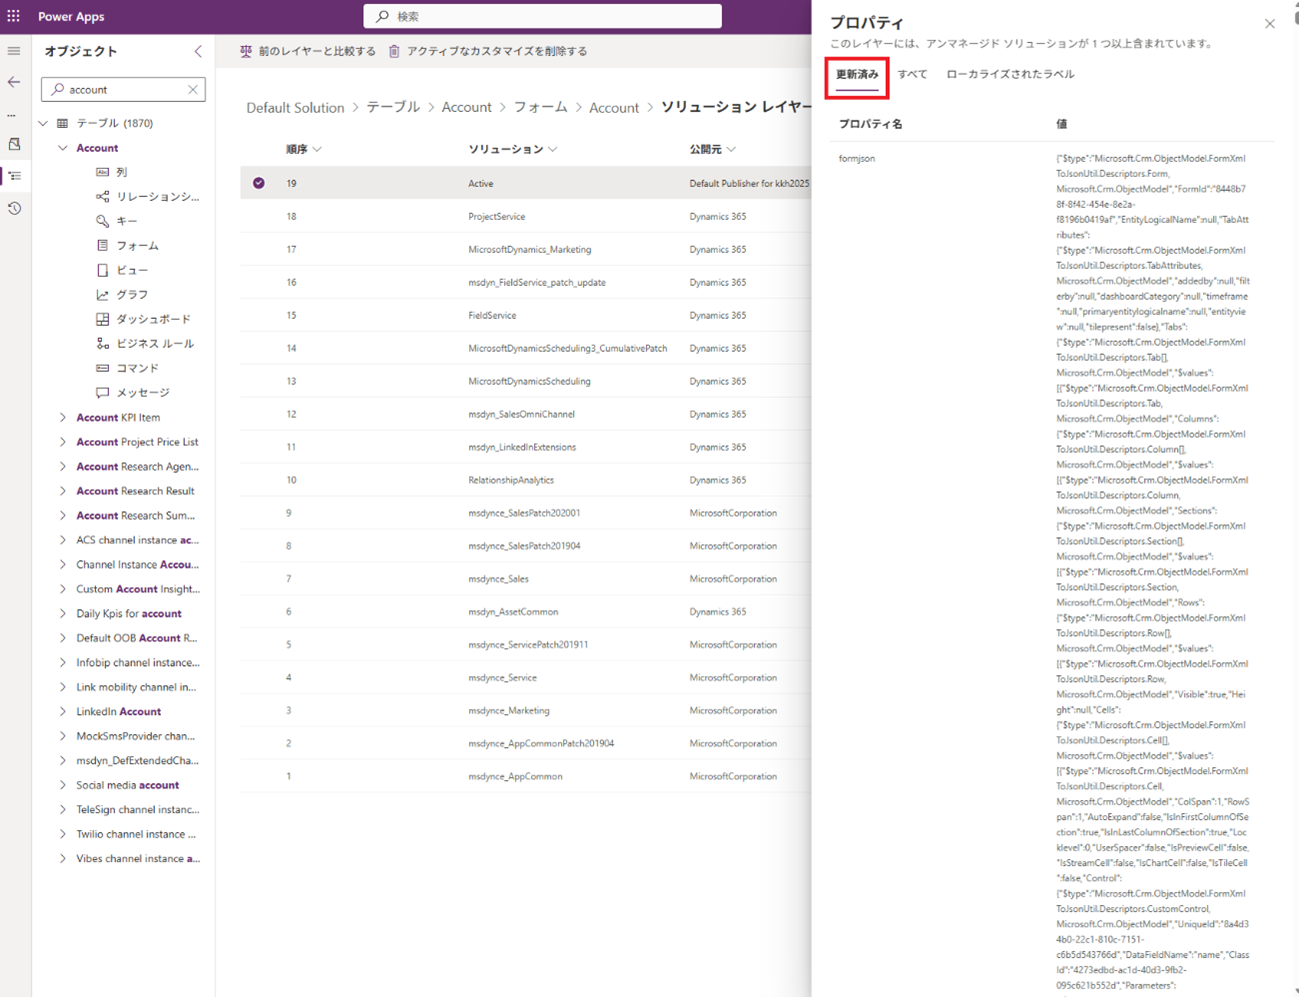Screen dimensions: 1299x997
Task: Open the Power Apps app launcher waffle icon
Action: [x=14, y=16]
